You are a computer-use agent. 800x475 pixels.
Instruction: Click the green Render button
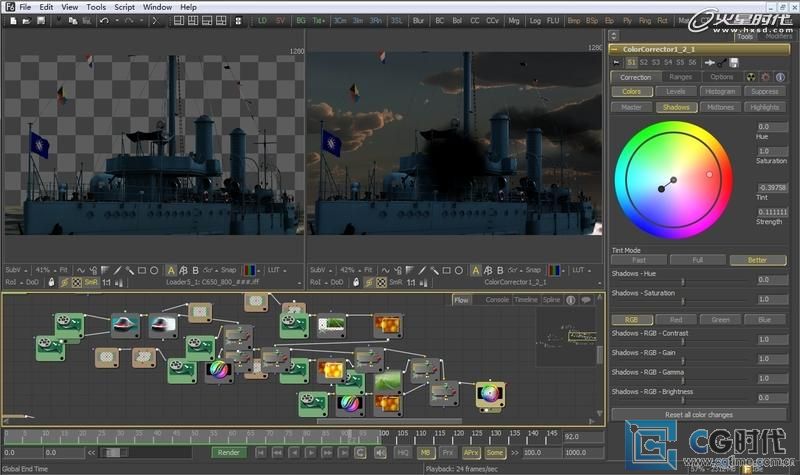(x=229, y=453)
